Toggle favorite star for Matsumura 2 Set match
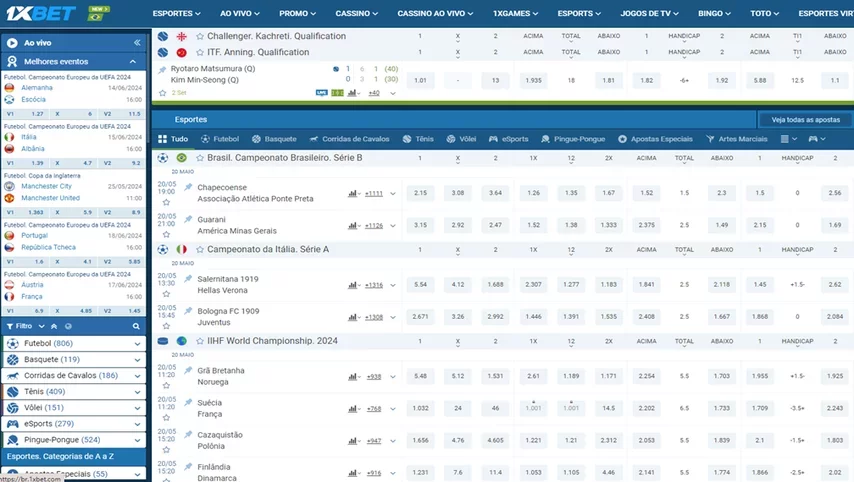The height and width of the screenshot is (482, 854). coord(162,93)
